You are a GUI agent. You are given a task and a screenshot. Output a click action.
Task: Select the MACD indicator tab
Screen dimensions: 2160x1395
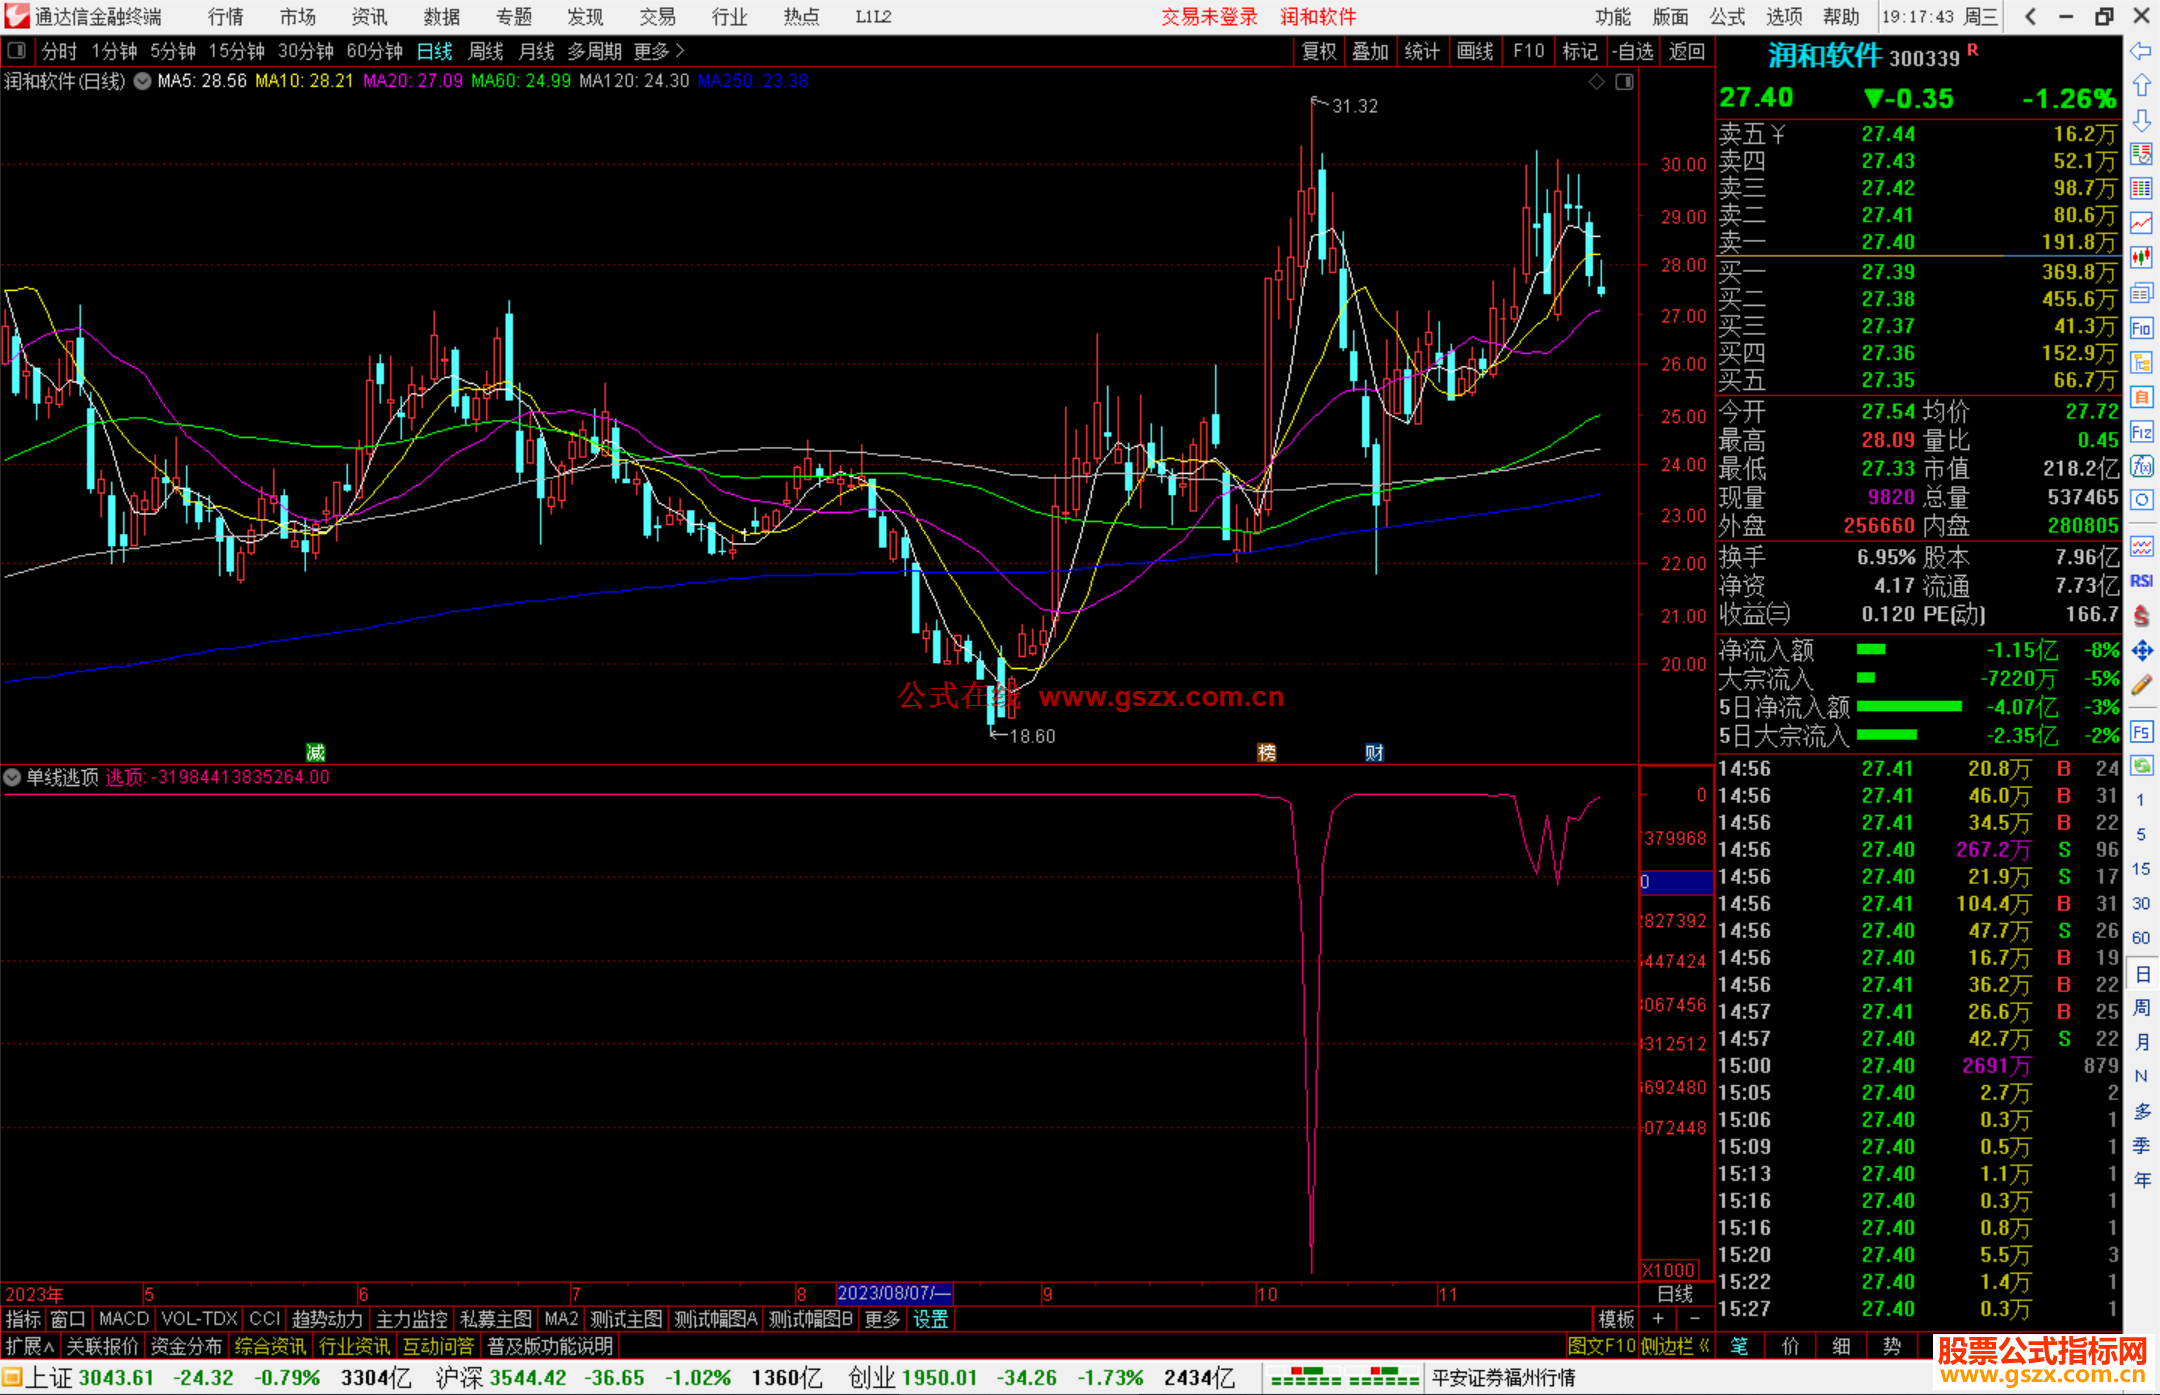pyautogui.click(x=123, y=1319)
